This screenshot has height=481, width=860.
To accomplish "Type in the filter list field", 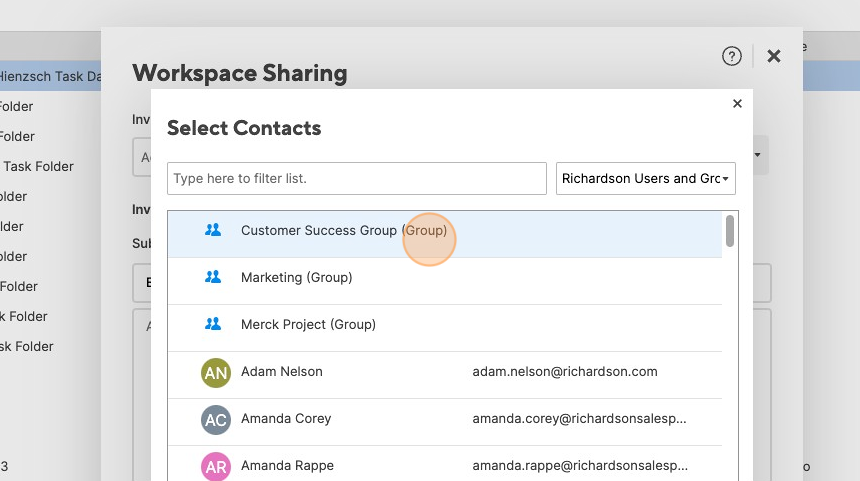I will pyautogui.click(x=357, y=179).
